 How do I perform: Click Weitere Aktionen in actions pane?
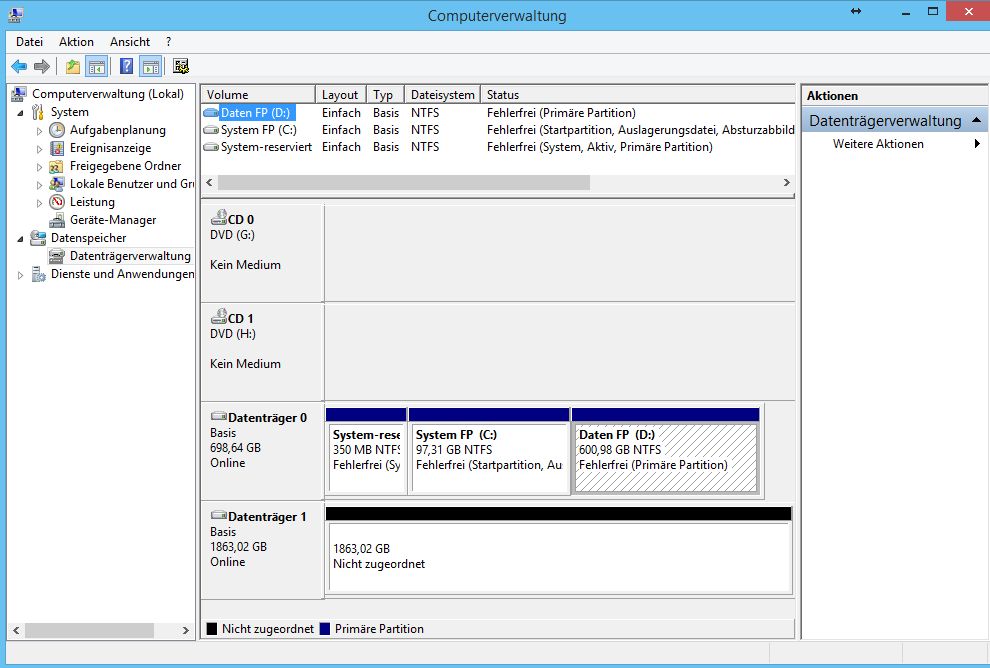[x=878, y=144]
